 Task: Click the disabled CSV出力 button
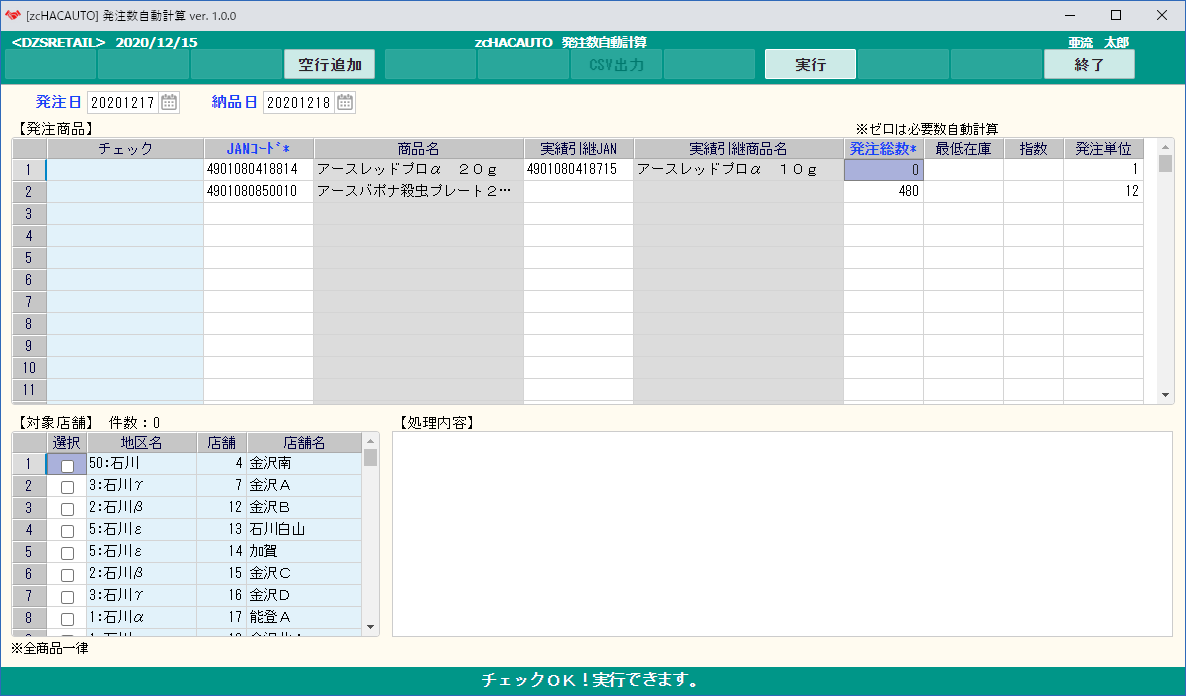(x=616, y=64)
